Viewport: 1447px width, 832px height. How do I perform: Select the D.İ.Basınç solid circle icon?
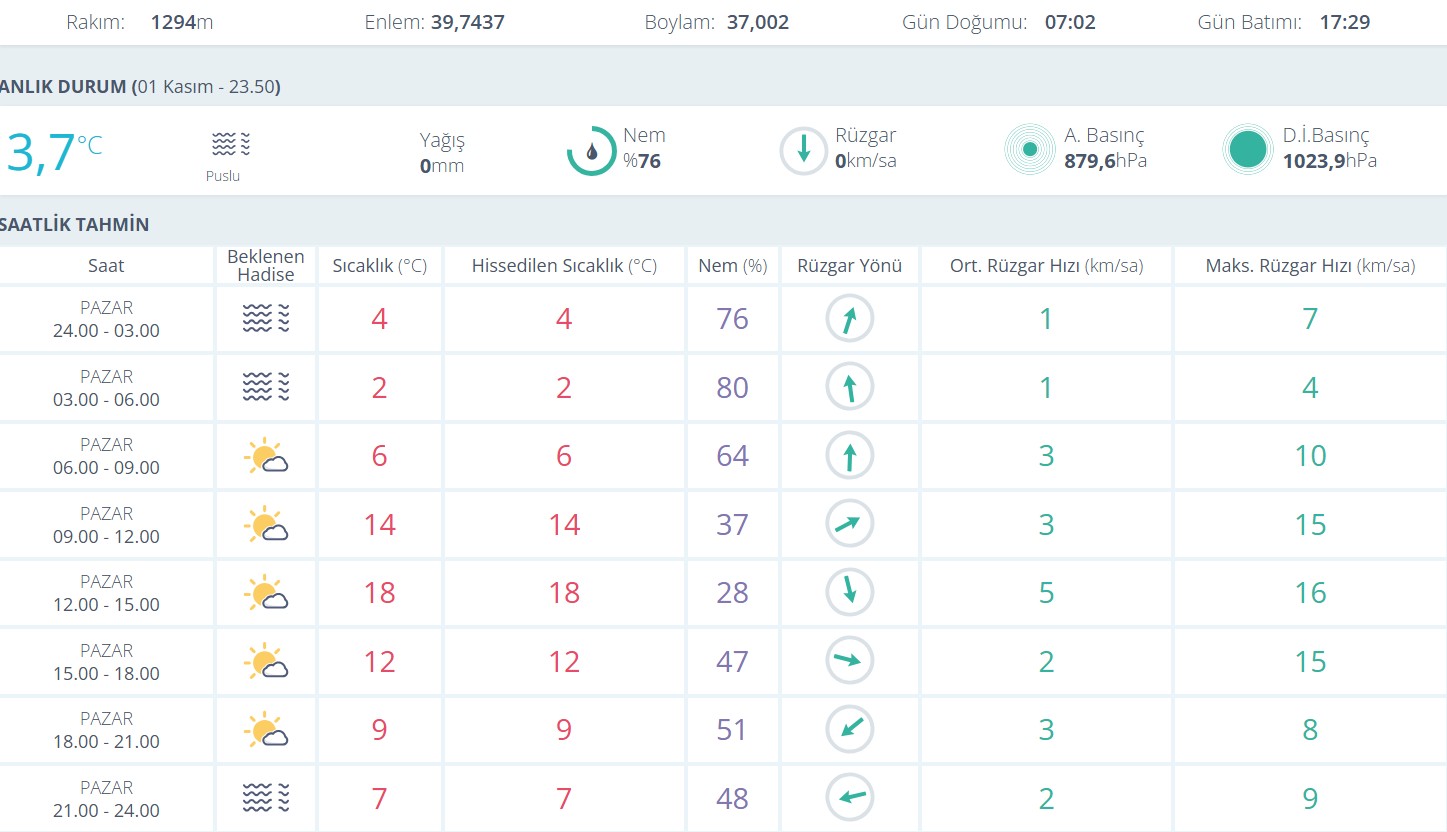(1247, 150)
